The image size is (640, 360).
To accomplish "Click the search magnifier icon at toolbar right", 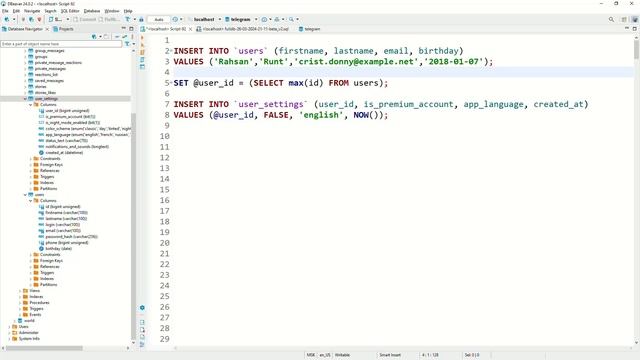I will [611, 19].
